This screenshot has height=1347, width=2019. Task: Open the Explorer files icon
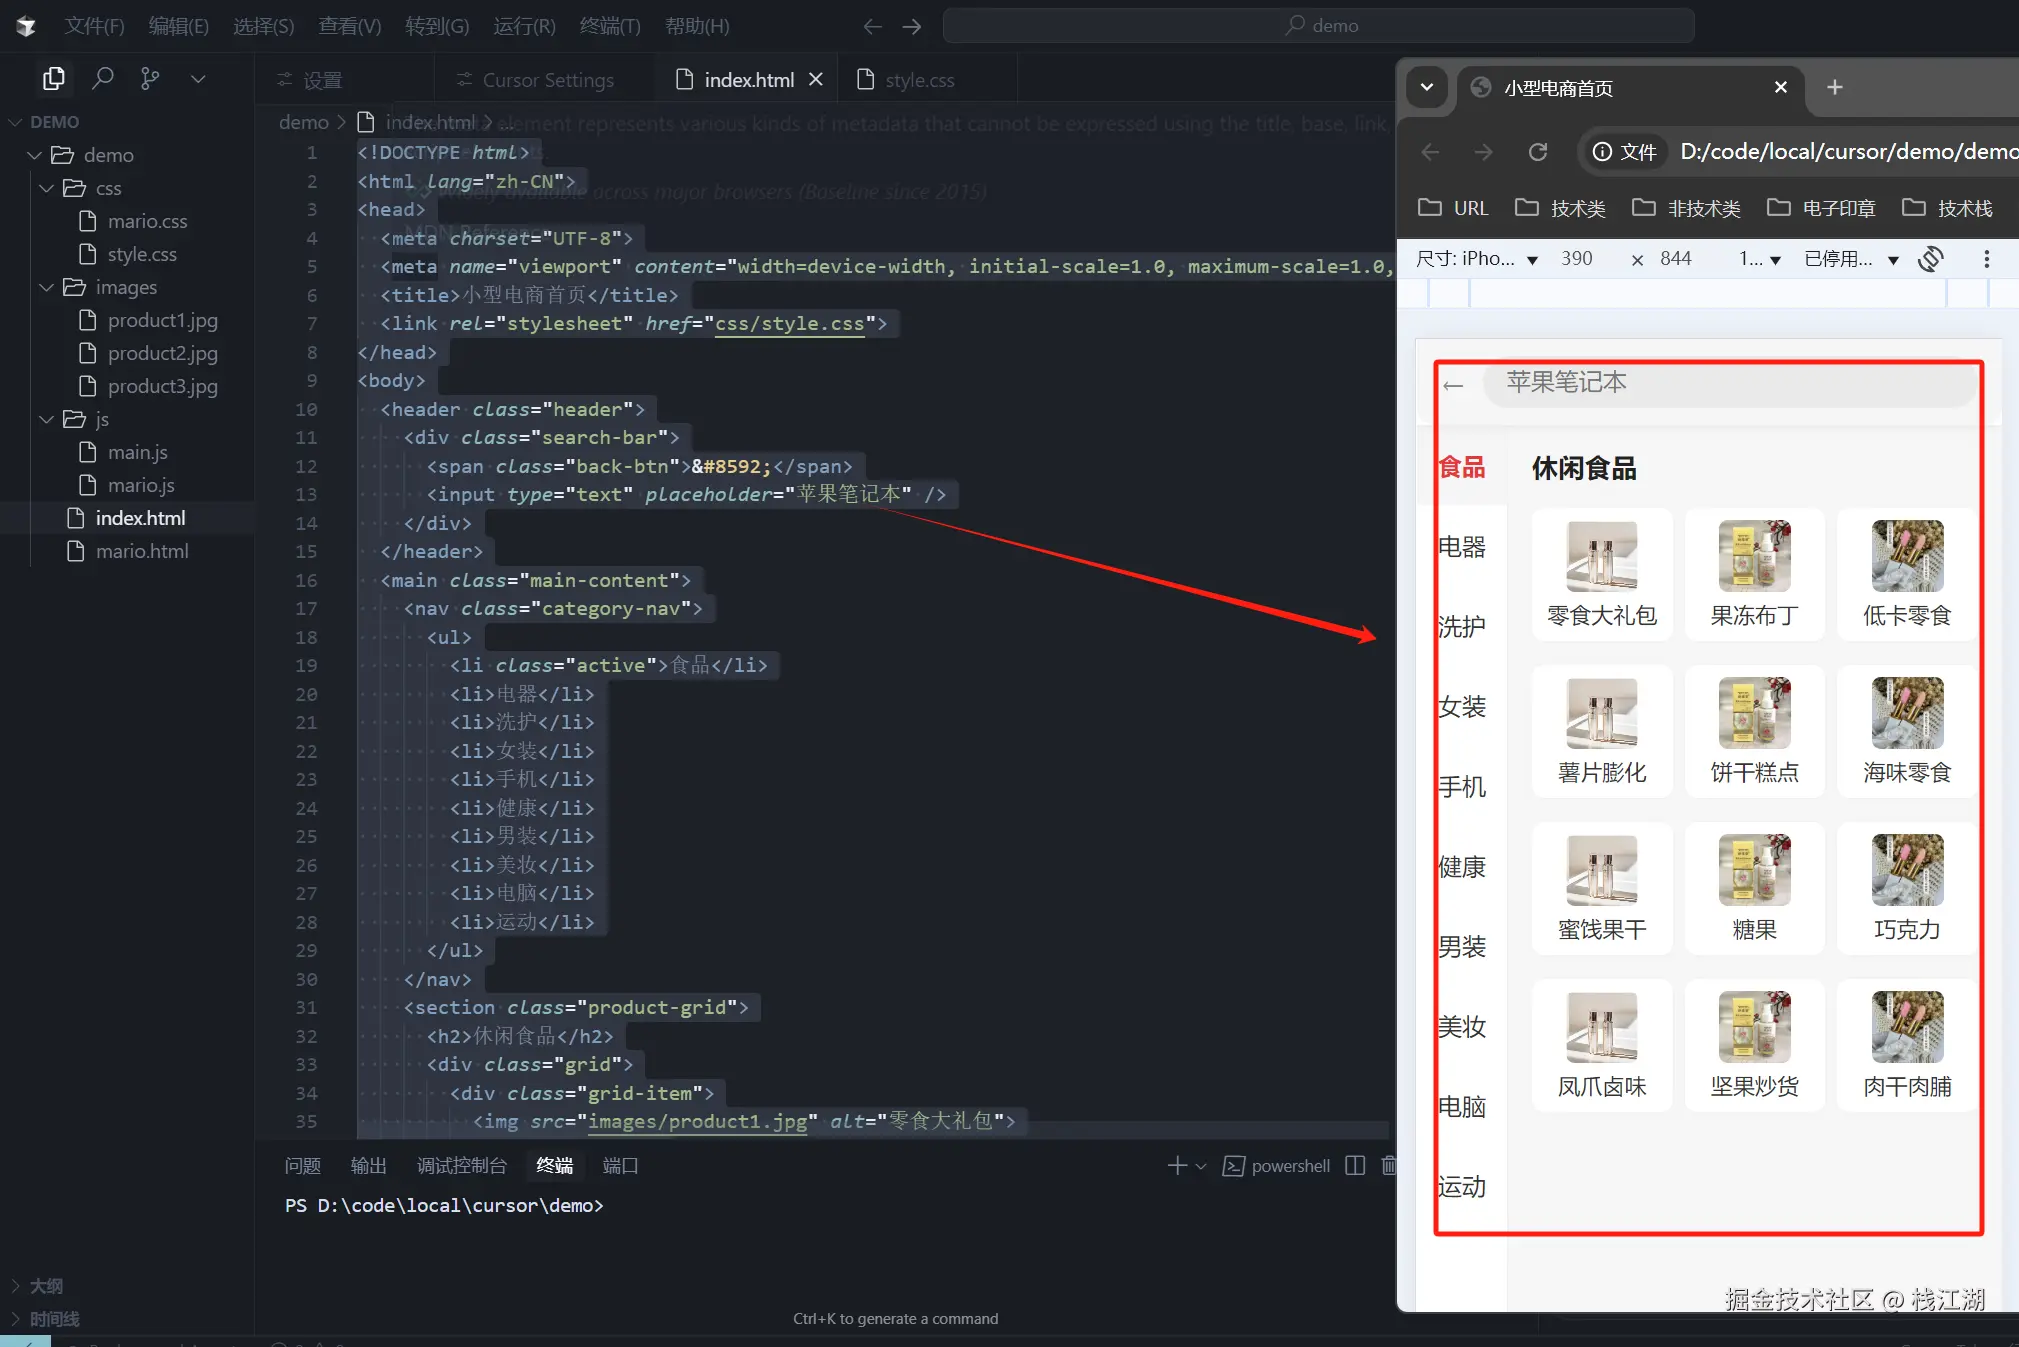pos(54,78)
